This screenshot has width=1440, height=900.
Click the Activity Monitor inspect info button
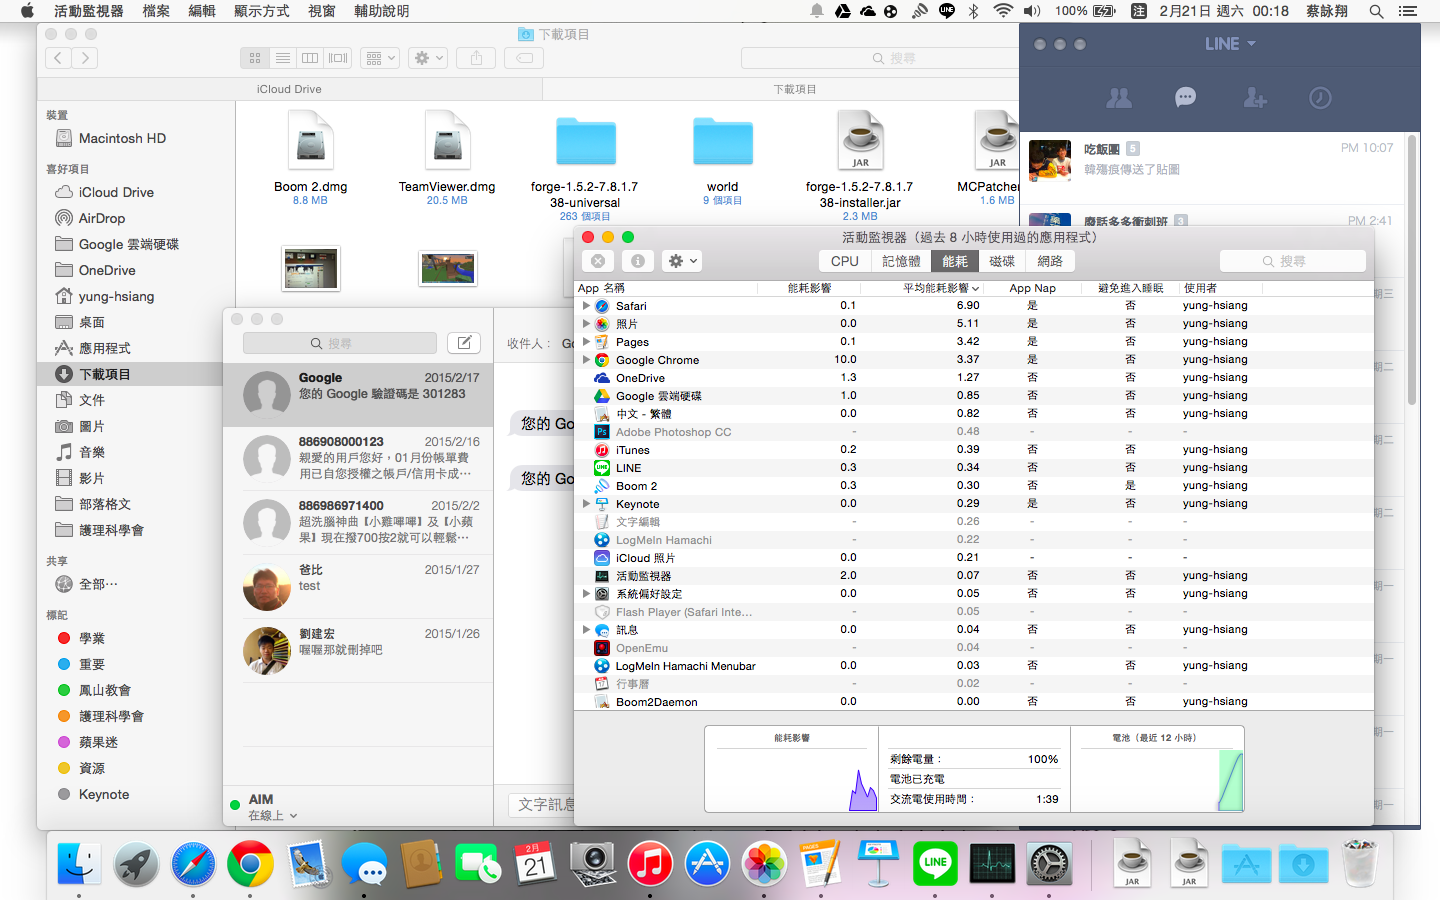pos(638,261)
